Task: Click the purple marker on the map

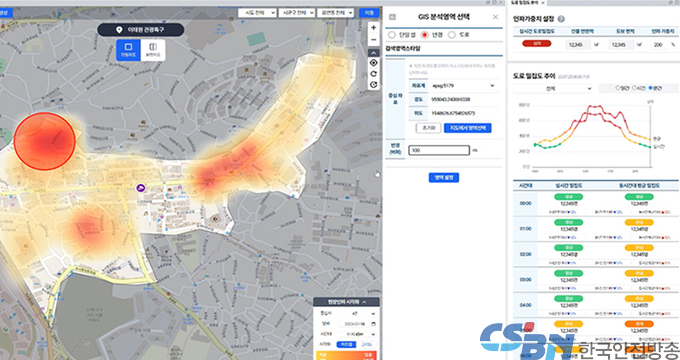Action: coord(141,188)
